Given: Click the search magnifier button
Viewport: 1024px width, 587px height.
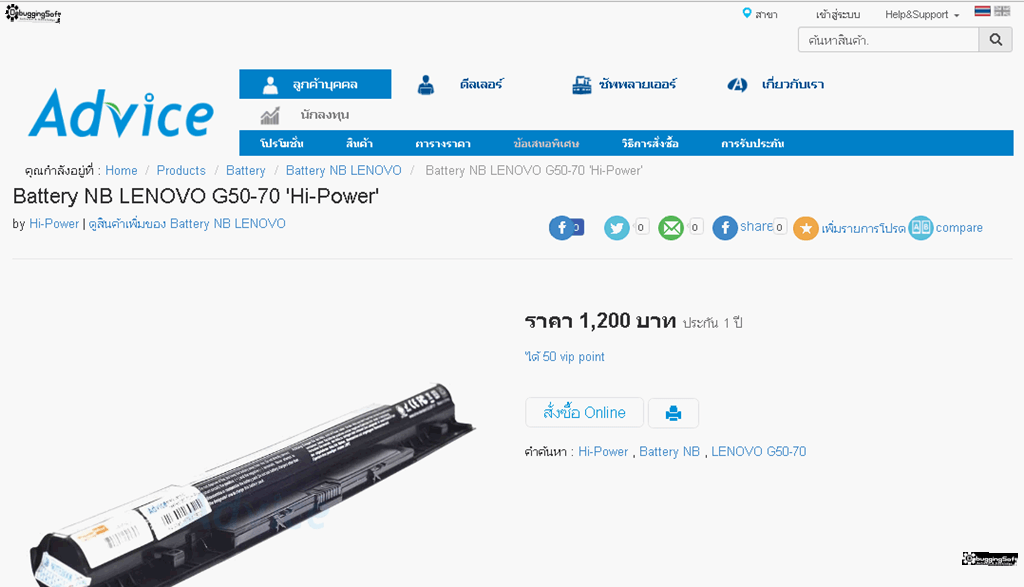Looking at the screenshot, I should 995,40.
